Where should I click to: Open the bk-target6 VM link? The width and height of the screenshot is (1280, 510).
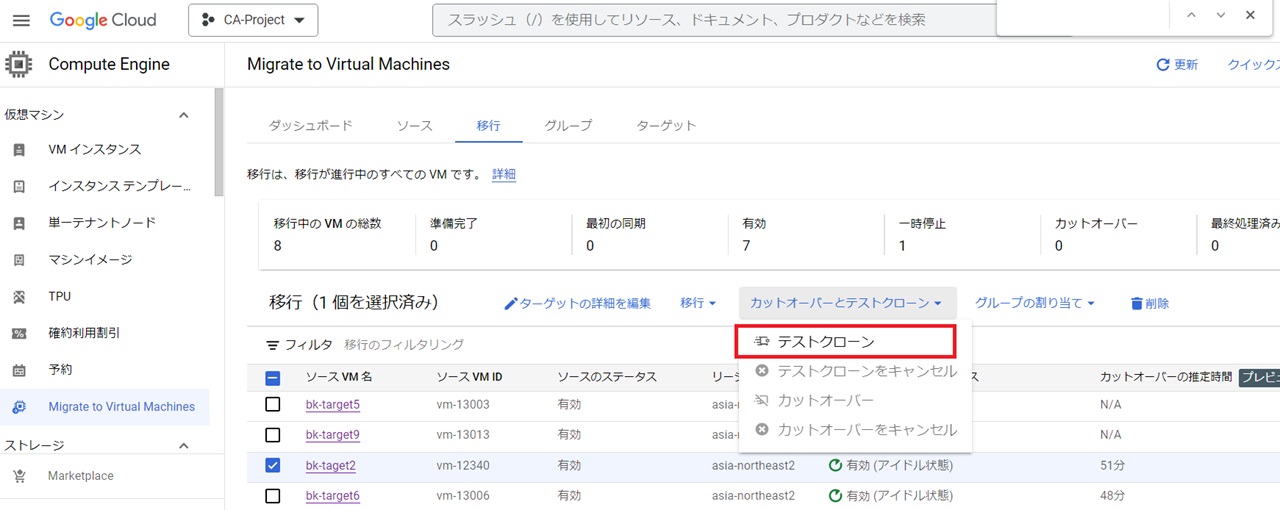click(x=333, y=496)
